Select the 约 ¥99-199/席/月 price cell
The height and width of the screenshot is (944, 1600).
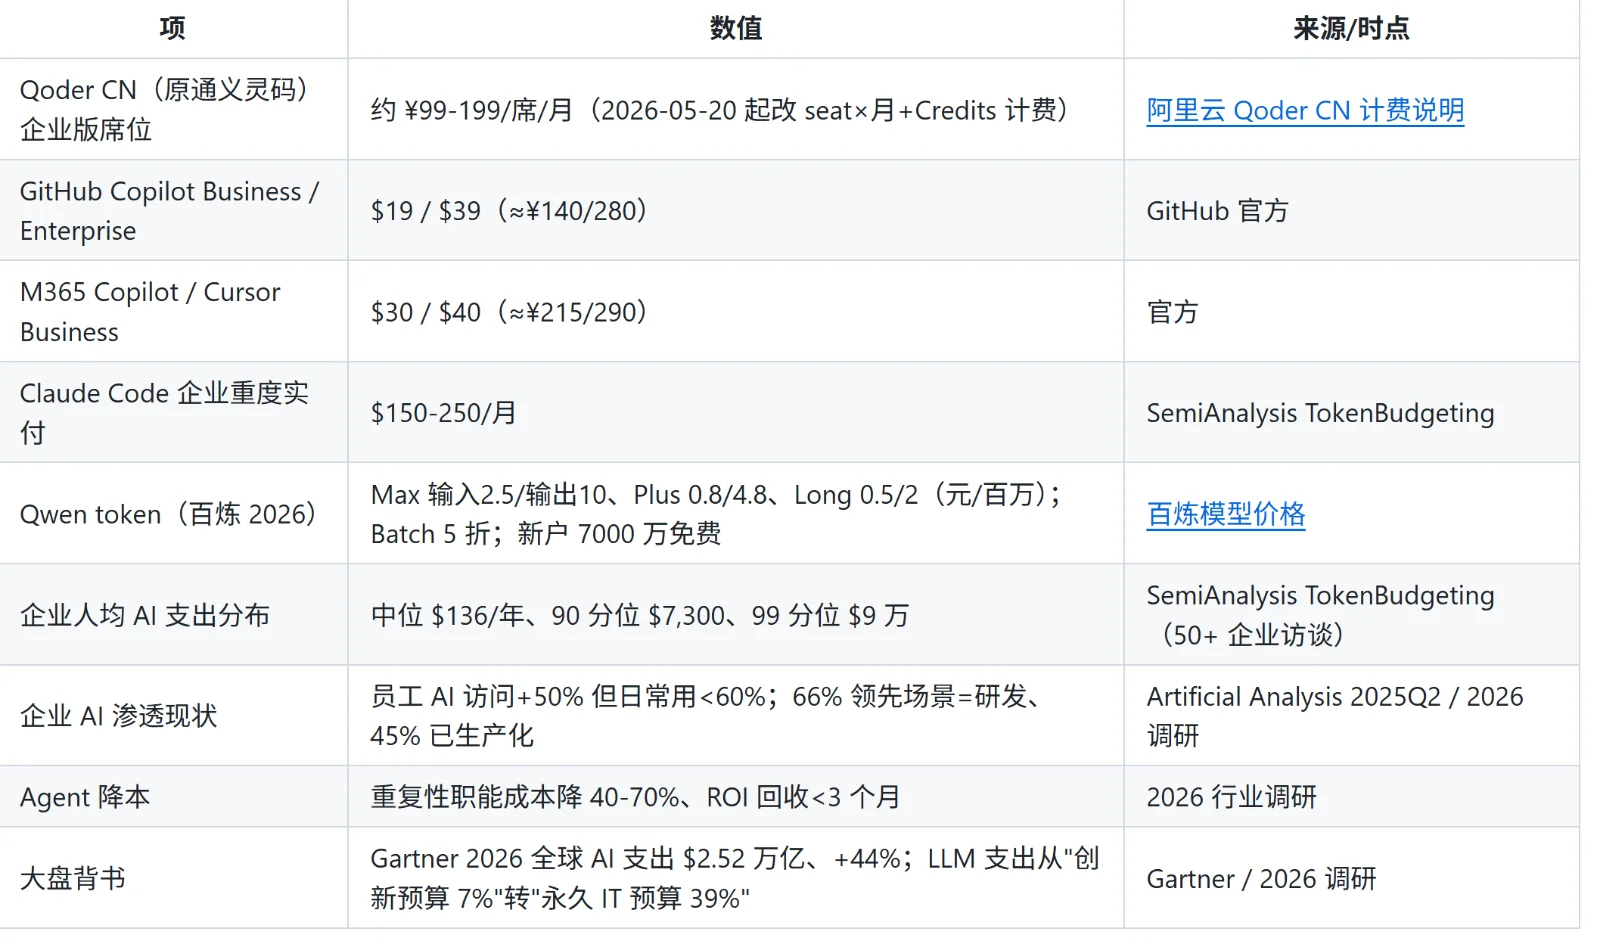pyautogui.click(x=736, y=109)
